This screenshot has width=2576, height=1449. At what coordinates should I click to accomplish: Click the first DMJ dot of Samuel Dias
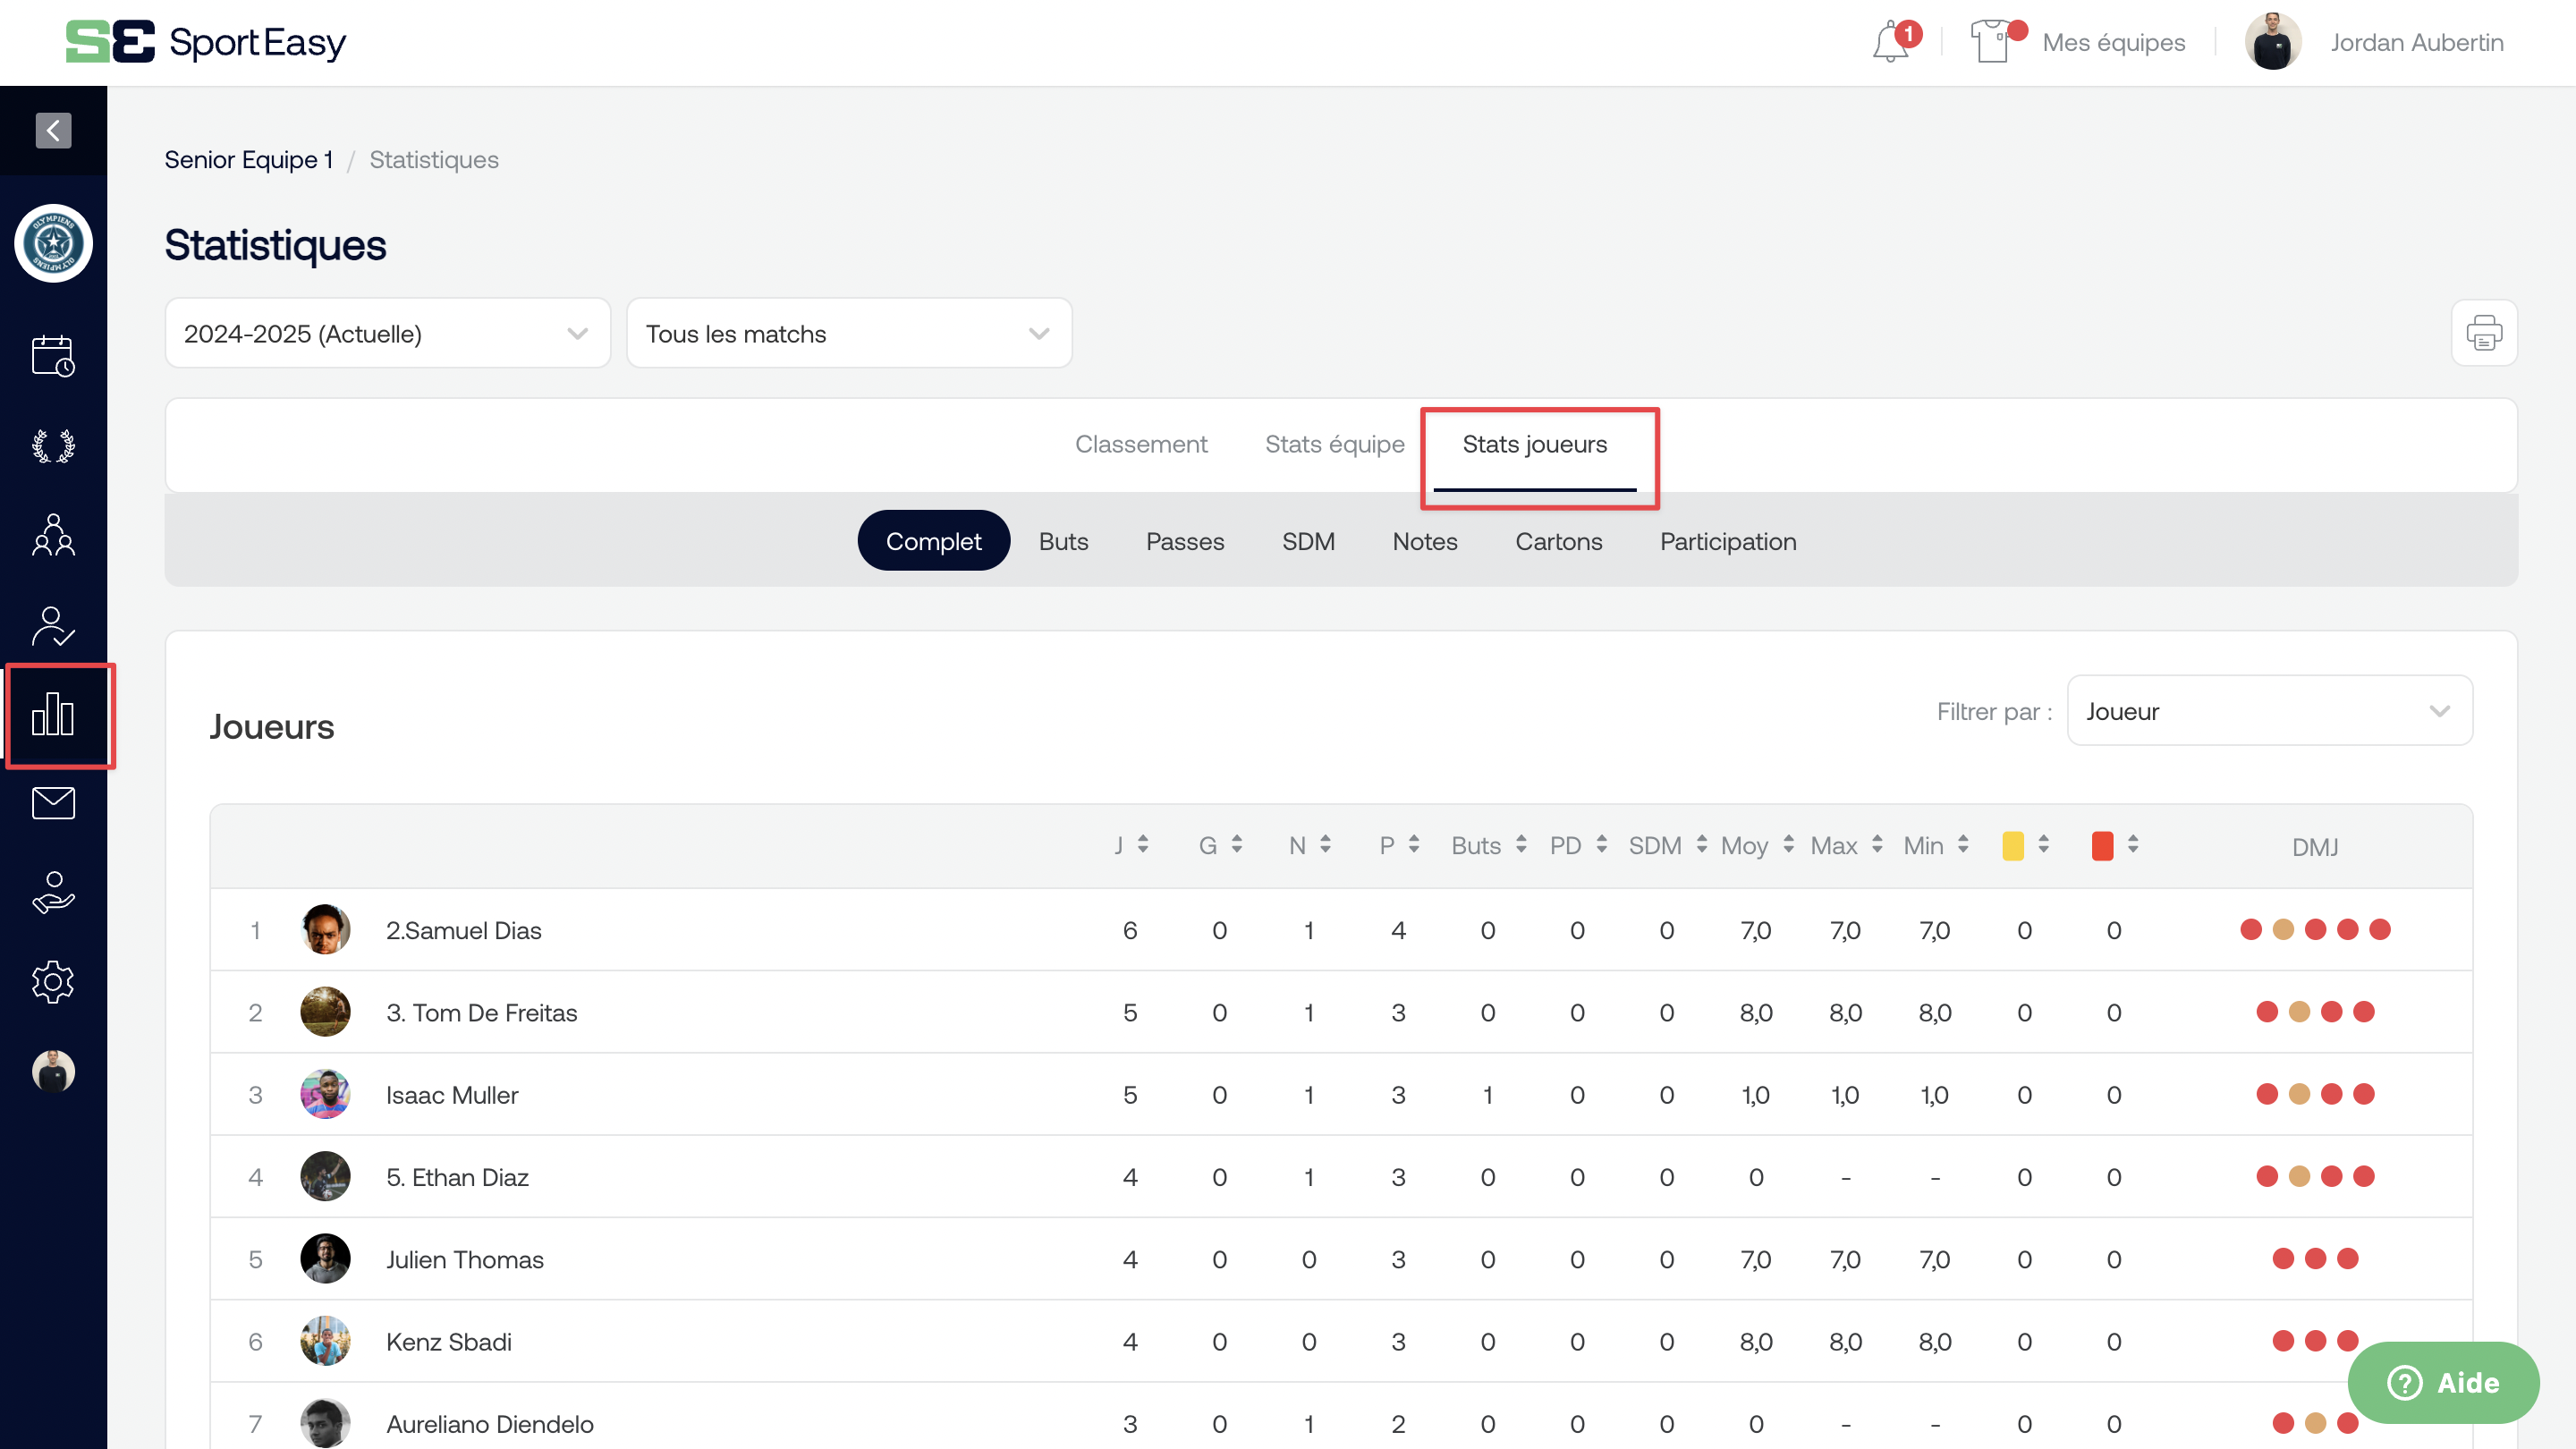2251,930
